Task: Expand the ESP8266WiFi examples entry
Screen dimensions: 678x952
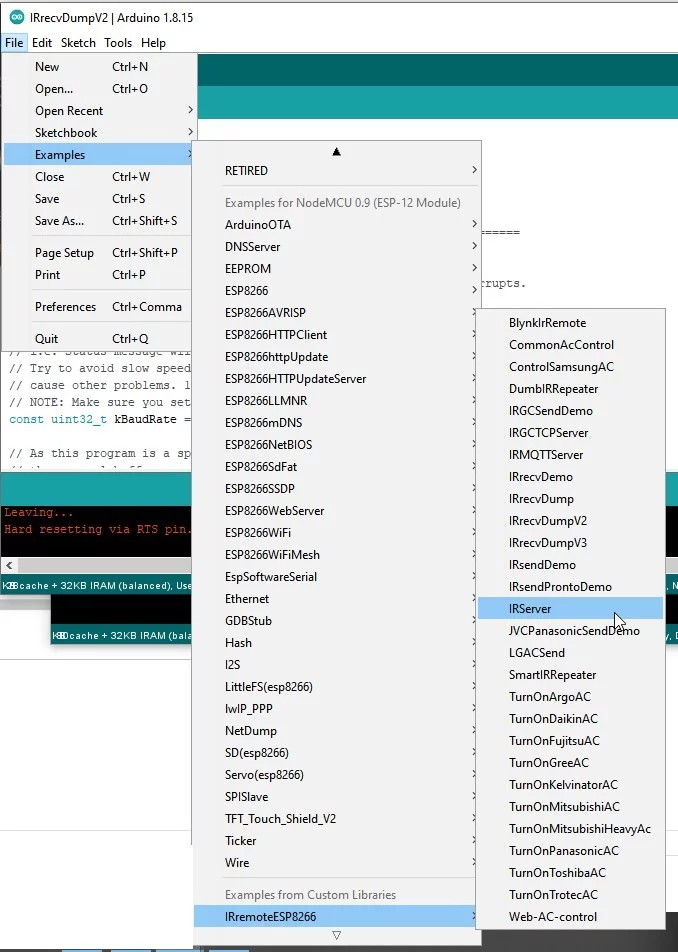Action: click(336, 532)
